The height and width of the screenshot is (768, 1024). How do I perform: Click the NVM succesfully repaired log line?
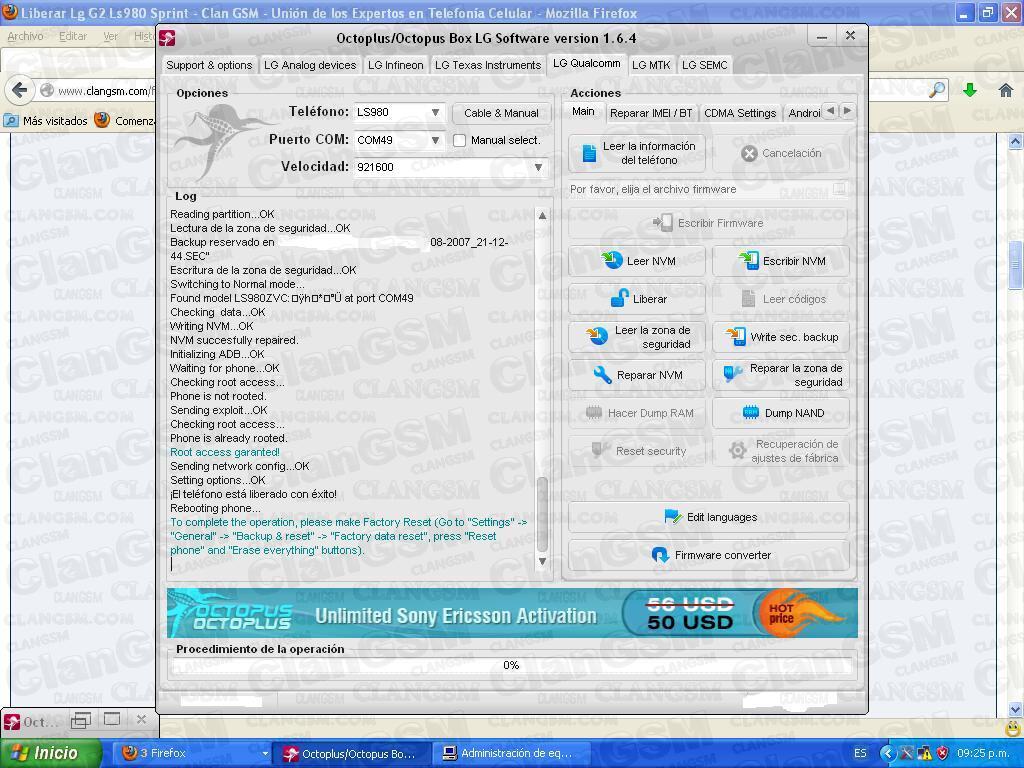(x=234, y=340)
